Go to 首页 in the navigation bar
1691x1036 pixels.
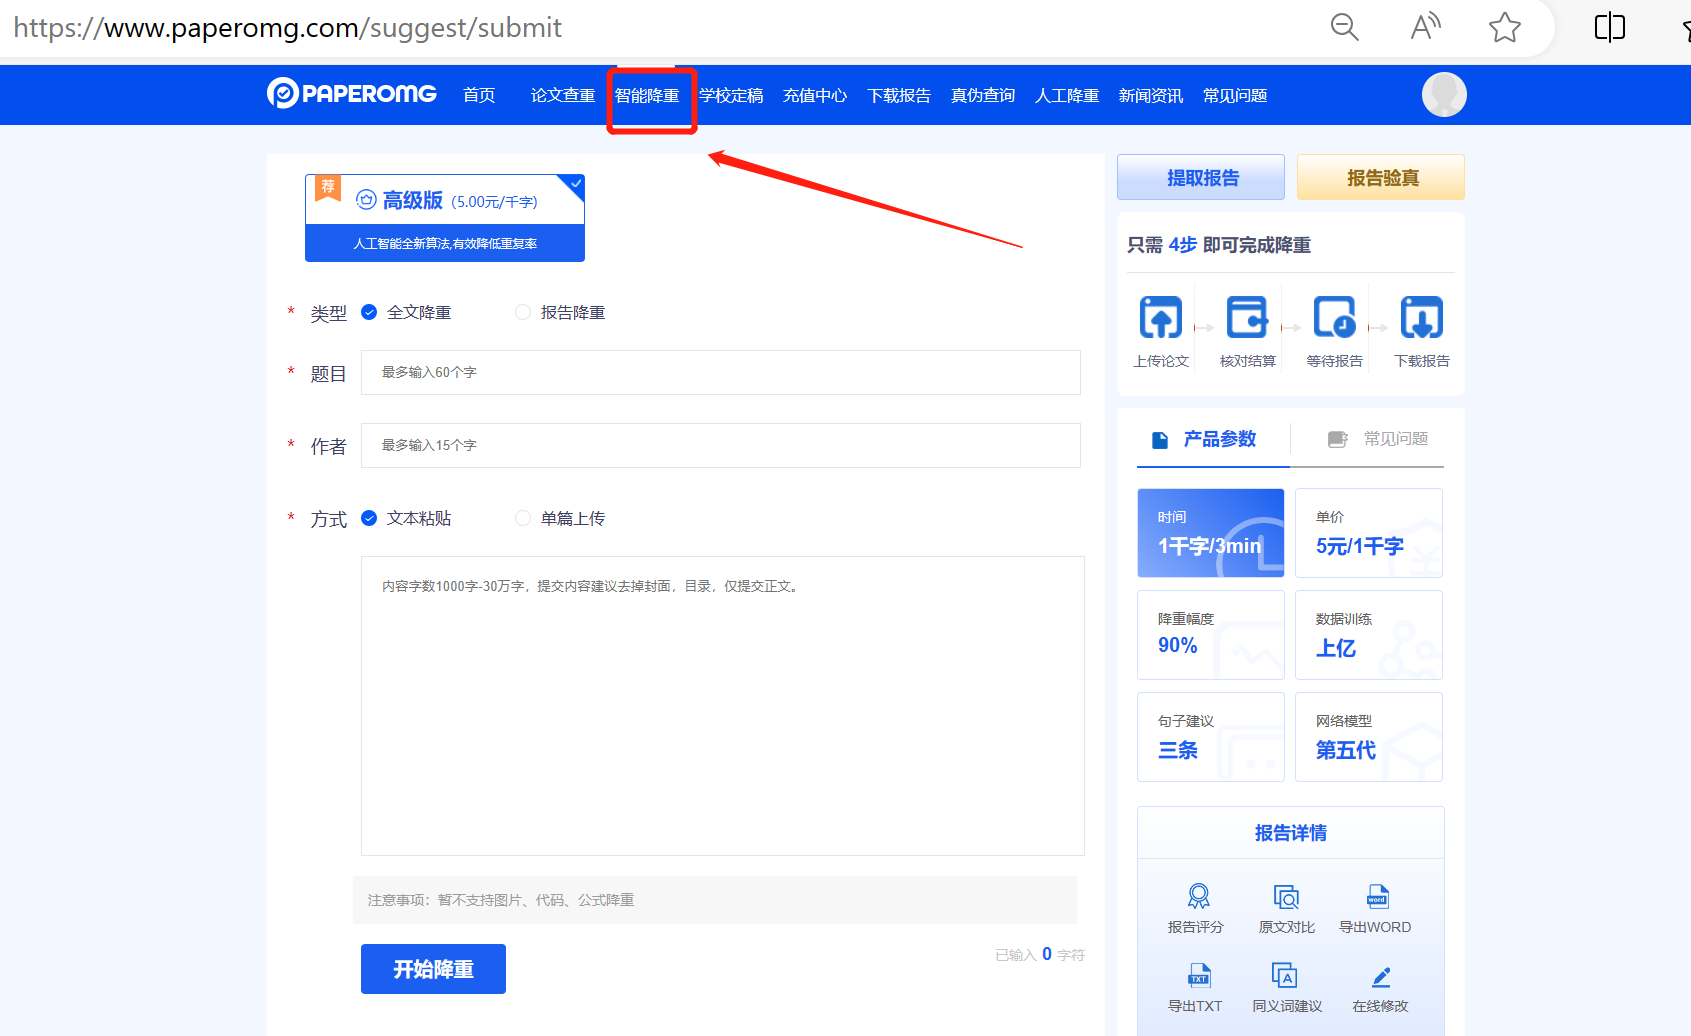coord(479,95)
